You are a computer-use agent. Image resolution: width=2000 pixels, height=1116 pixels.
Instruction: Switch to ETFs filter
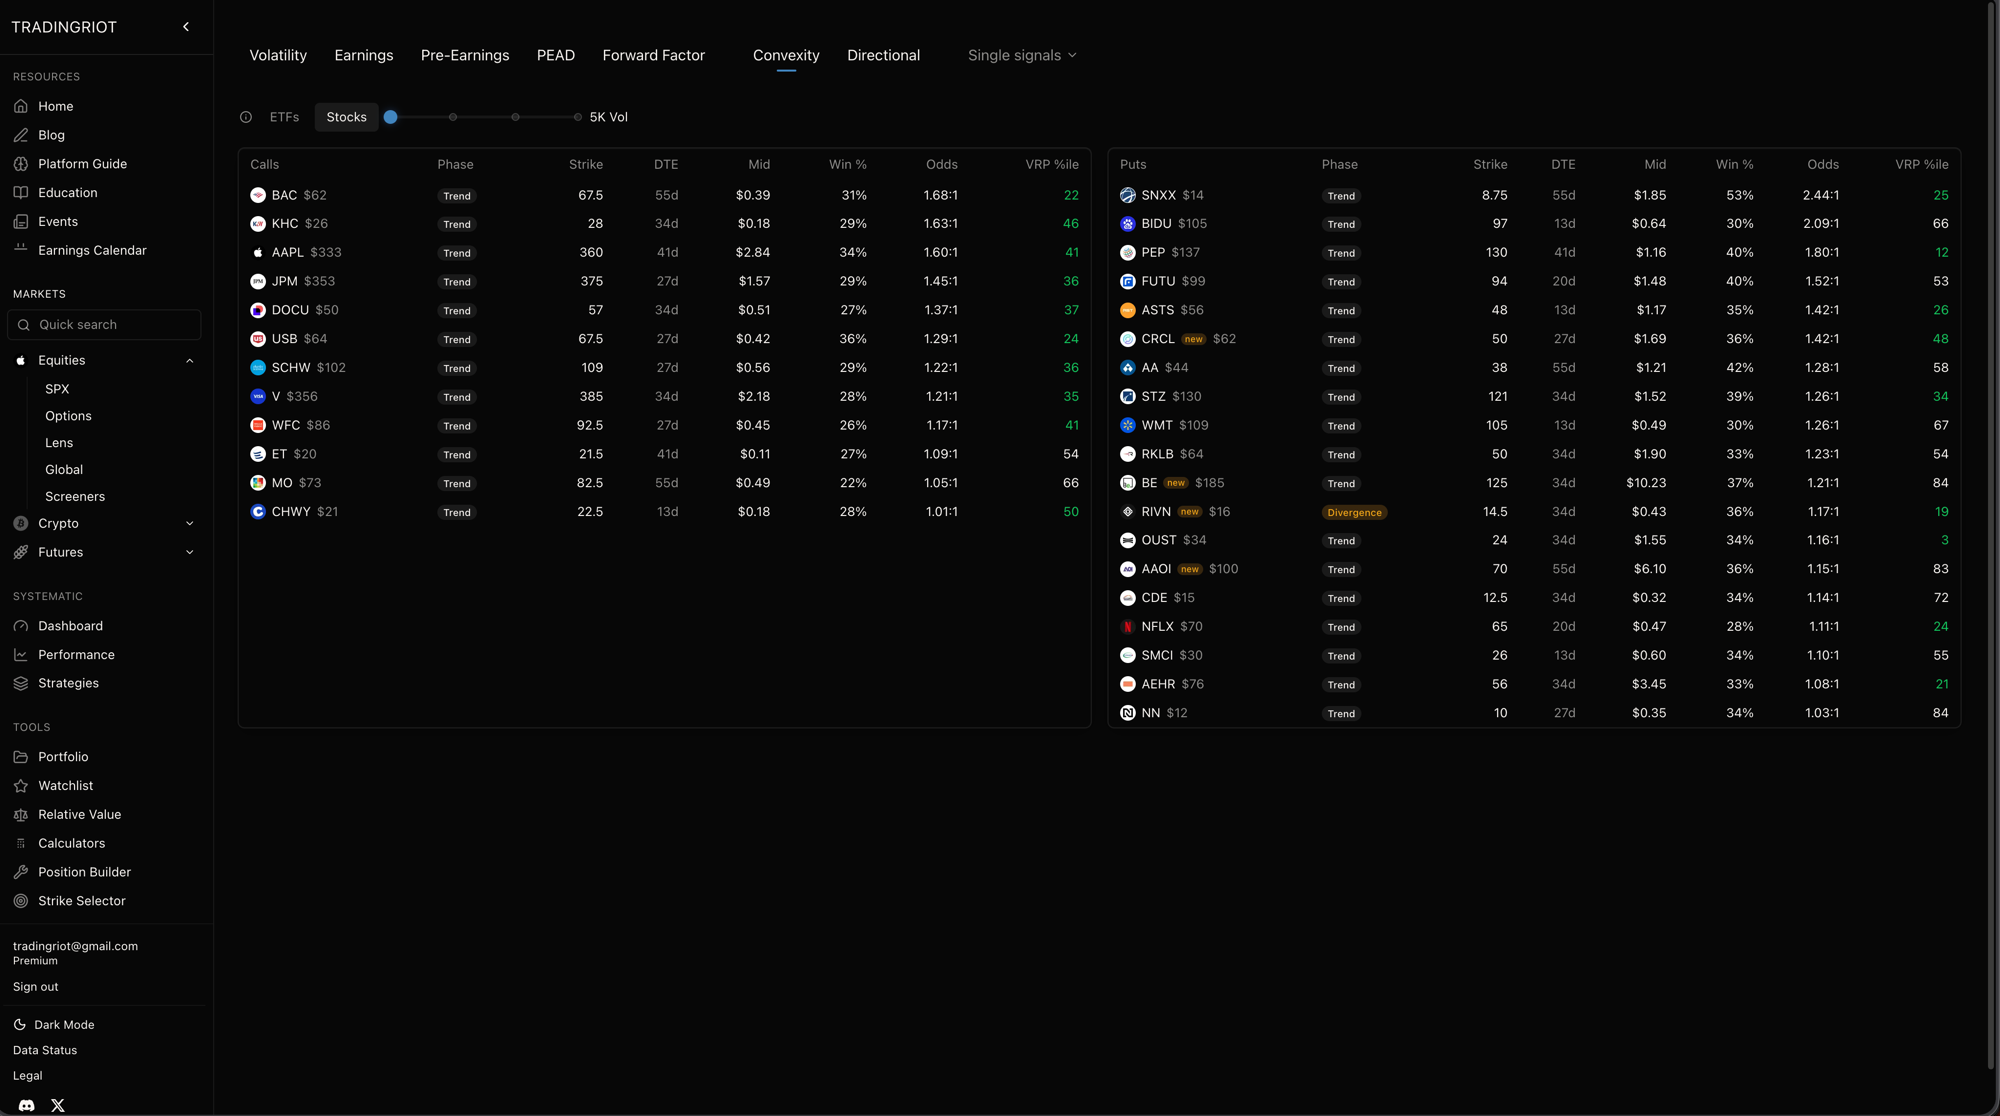click(284, 117)
